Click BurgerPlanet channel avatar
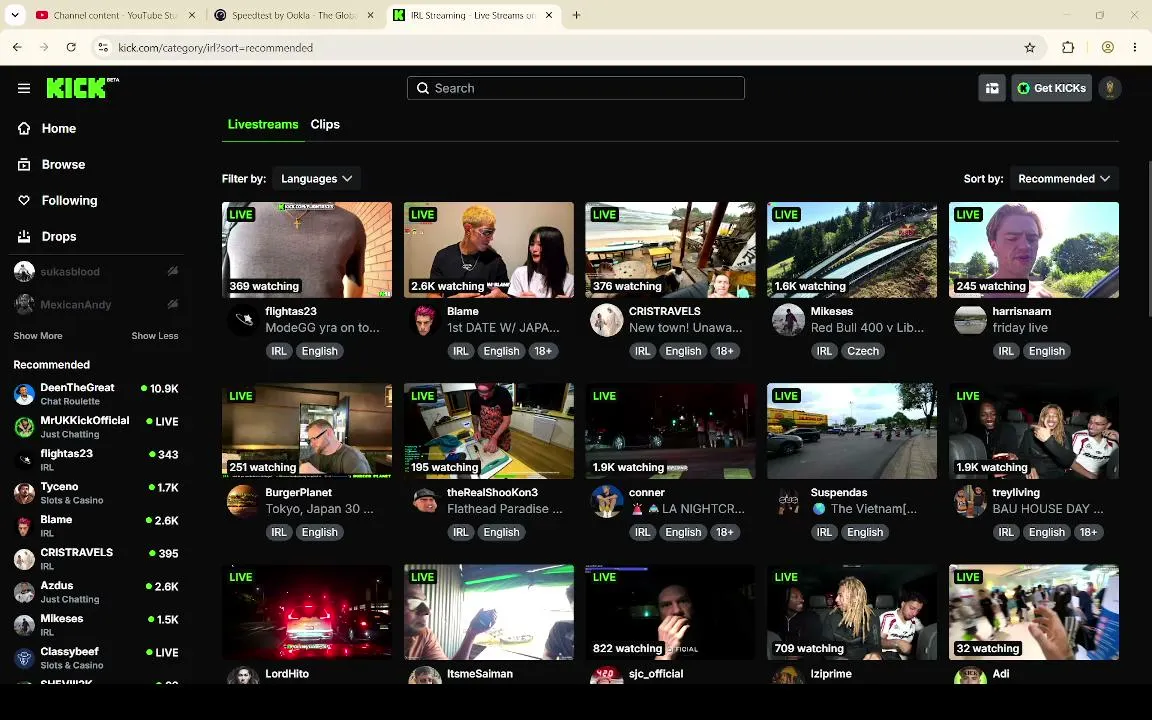Image resolution: width=1152 pixels, height=720 pixels. (x=242, y=501)
